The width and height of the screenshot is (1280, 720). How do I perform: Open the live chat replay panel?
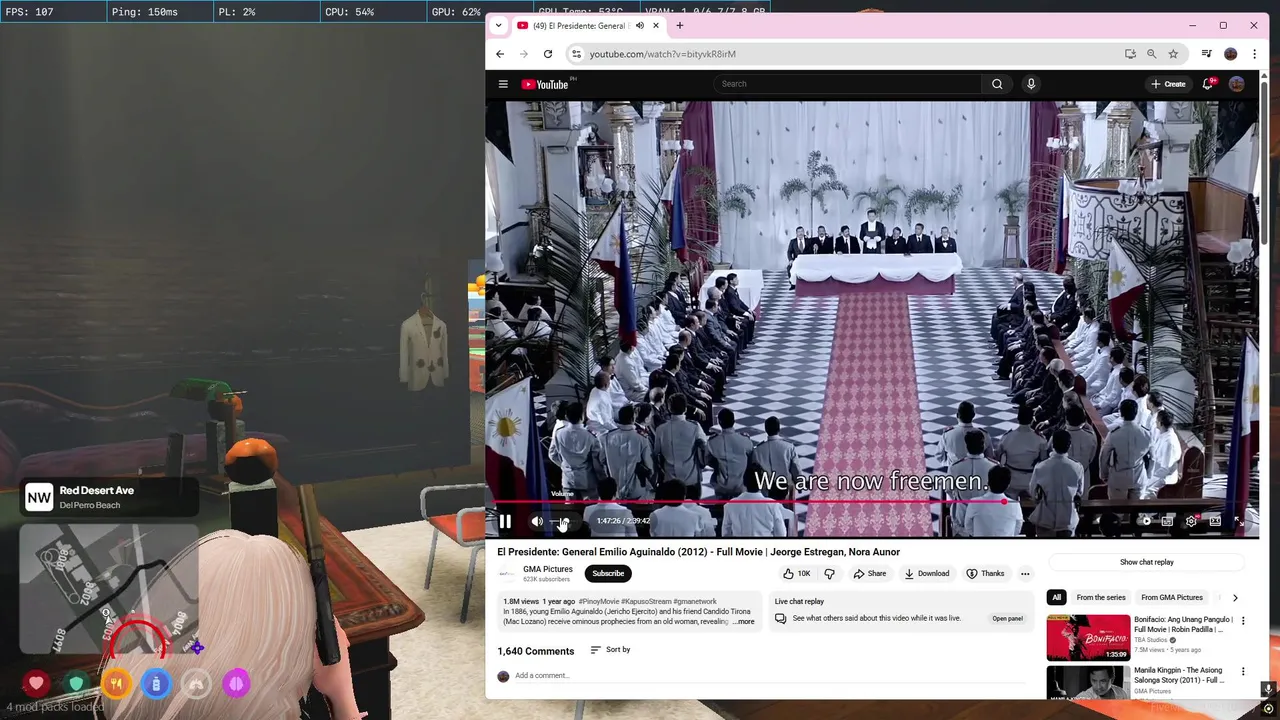(1007, 619)
